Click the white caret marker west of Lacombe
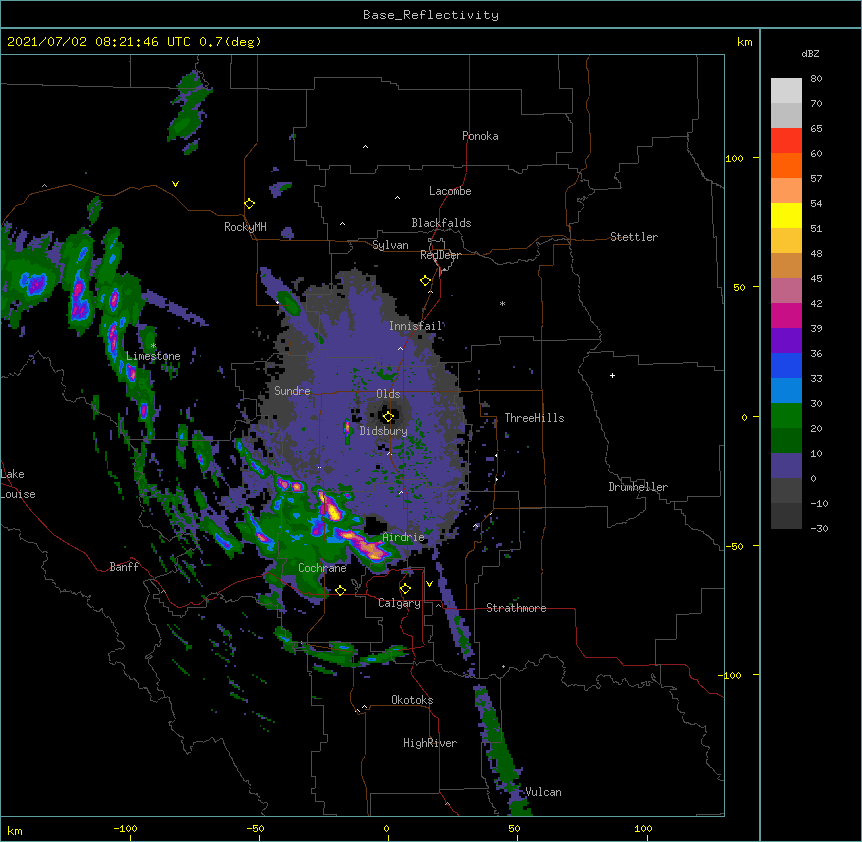 (x=397, y=198)
